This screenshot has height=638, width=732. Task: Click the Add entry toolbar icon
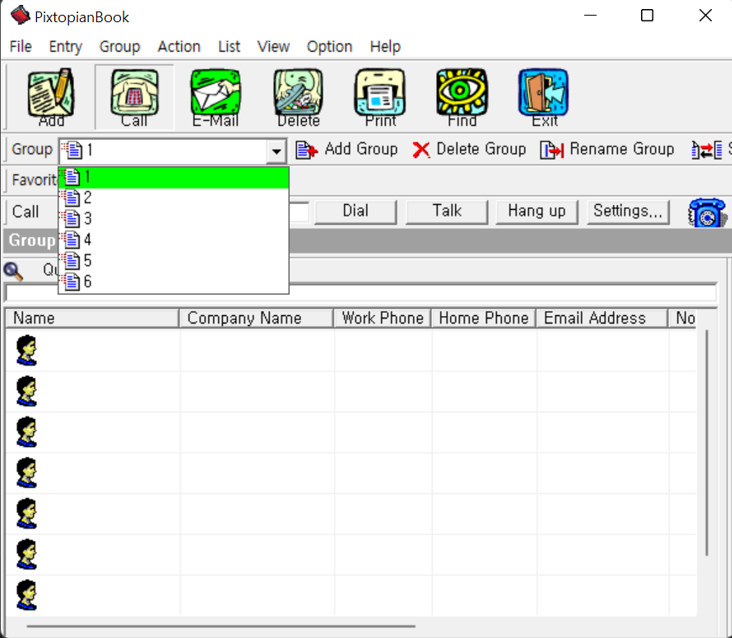pyautogui.click(x=51, y=97)
